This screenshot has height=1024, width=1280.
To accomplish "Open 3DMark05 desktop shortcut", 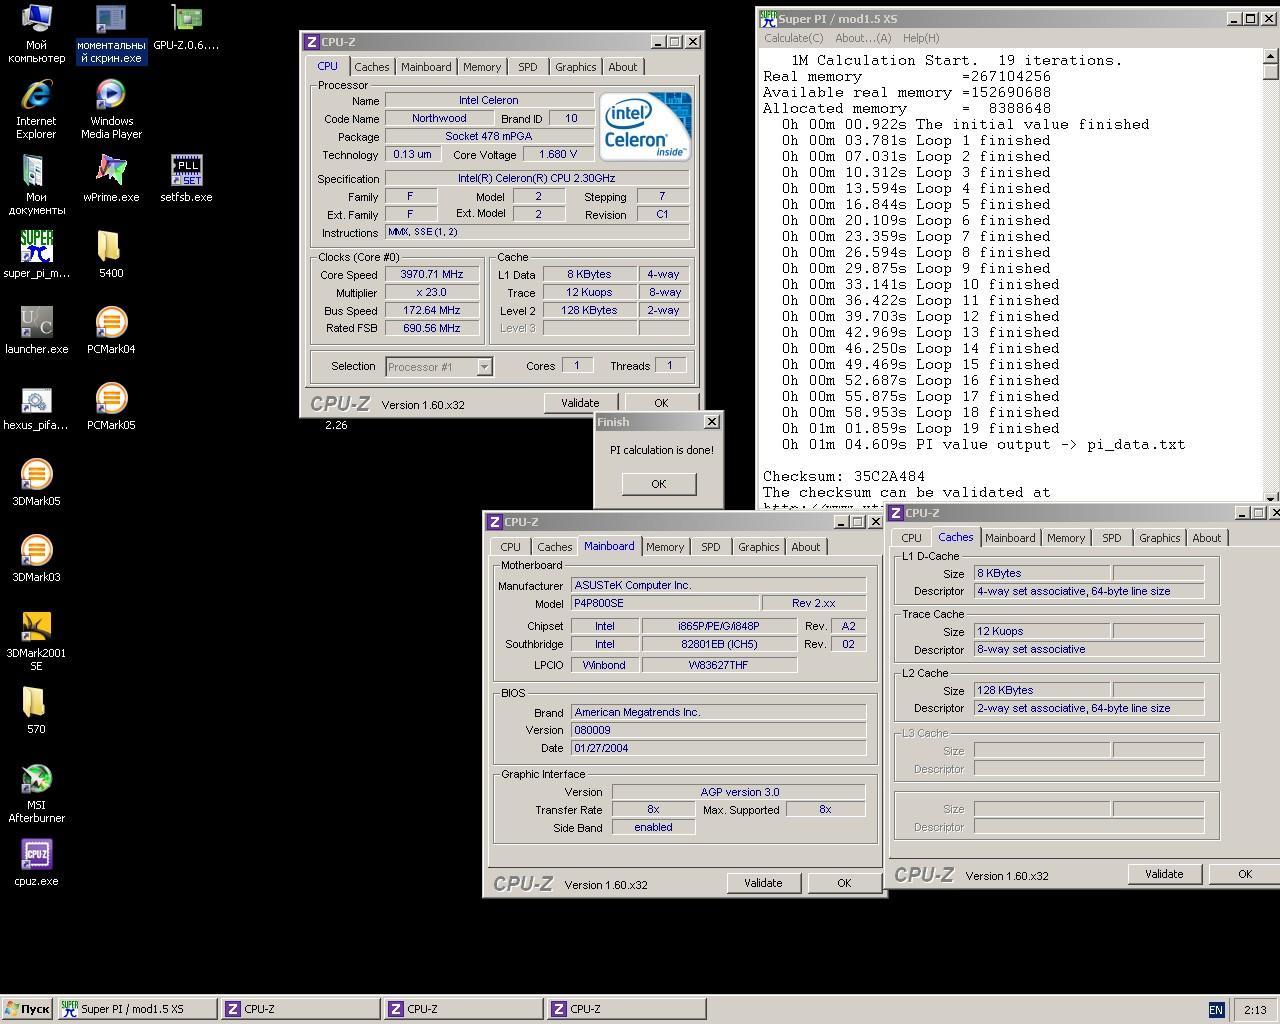I will 36,483.
